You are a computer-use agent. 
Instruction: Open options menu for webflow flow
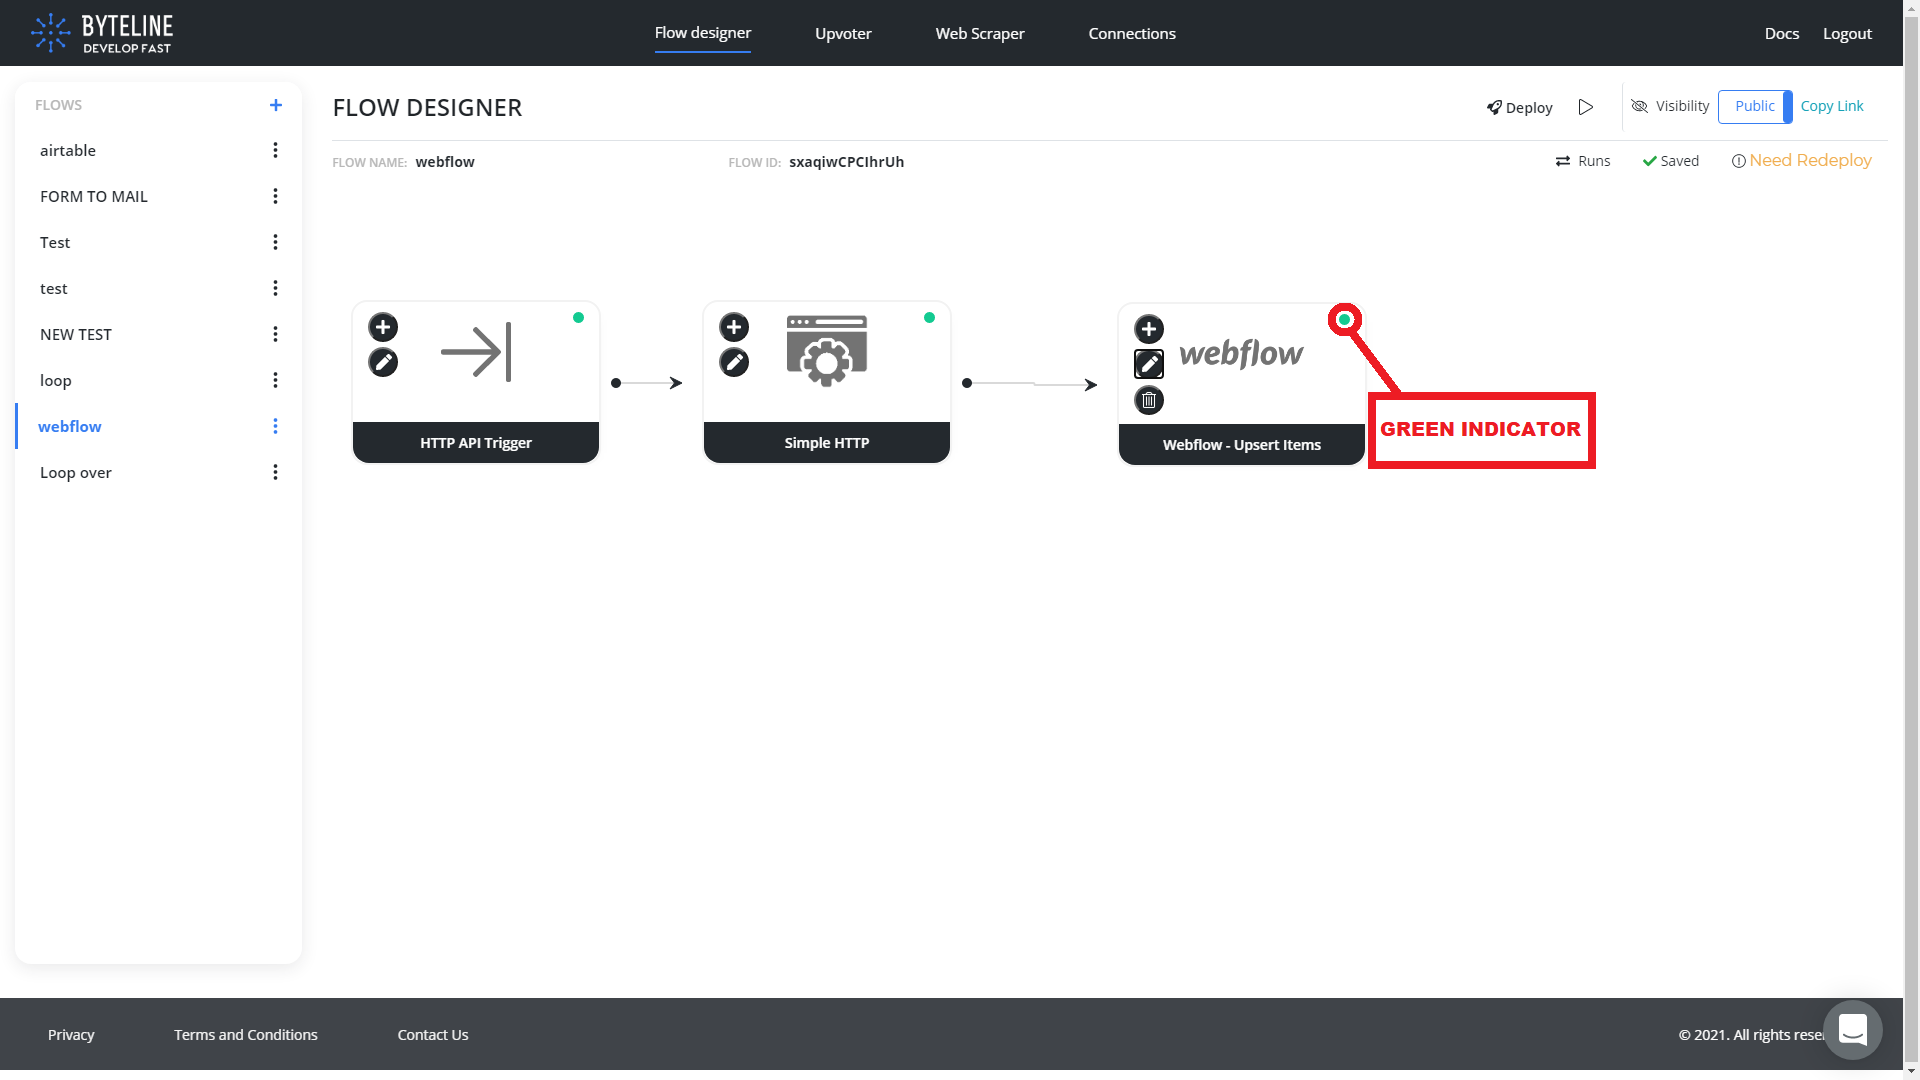point(275,426)
